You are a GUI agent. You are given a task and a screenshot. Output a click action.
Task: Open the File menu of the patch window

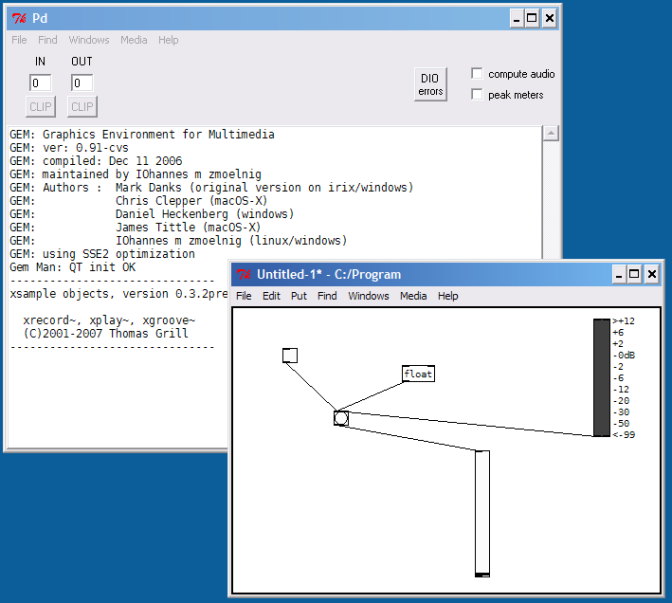[244, 296]
